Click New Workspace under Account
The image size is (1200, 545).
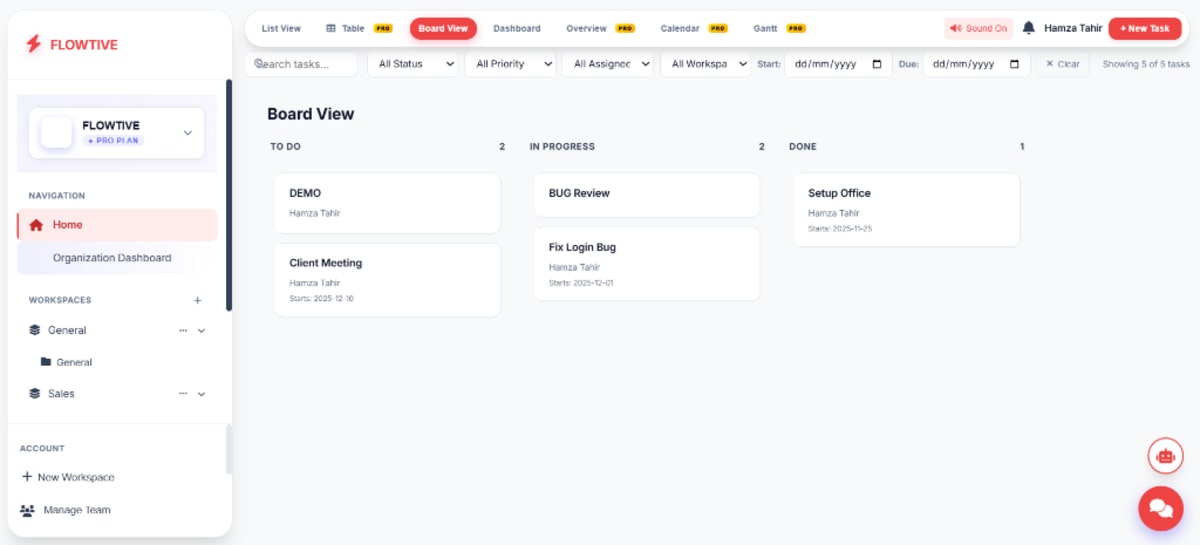coord(68,477)
